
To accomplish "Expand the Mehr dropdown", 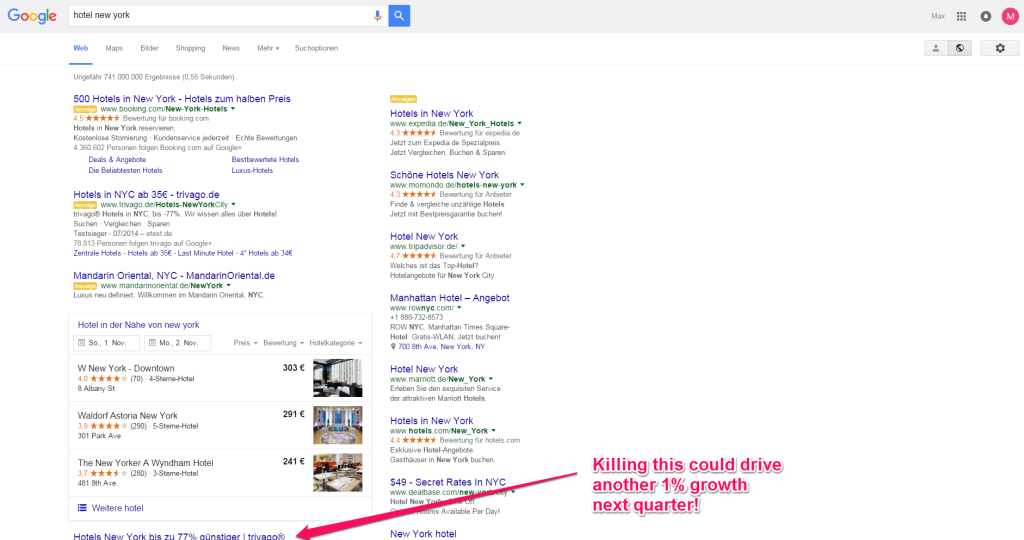I will tap(268, 48).
